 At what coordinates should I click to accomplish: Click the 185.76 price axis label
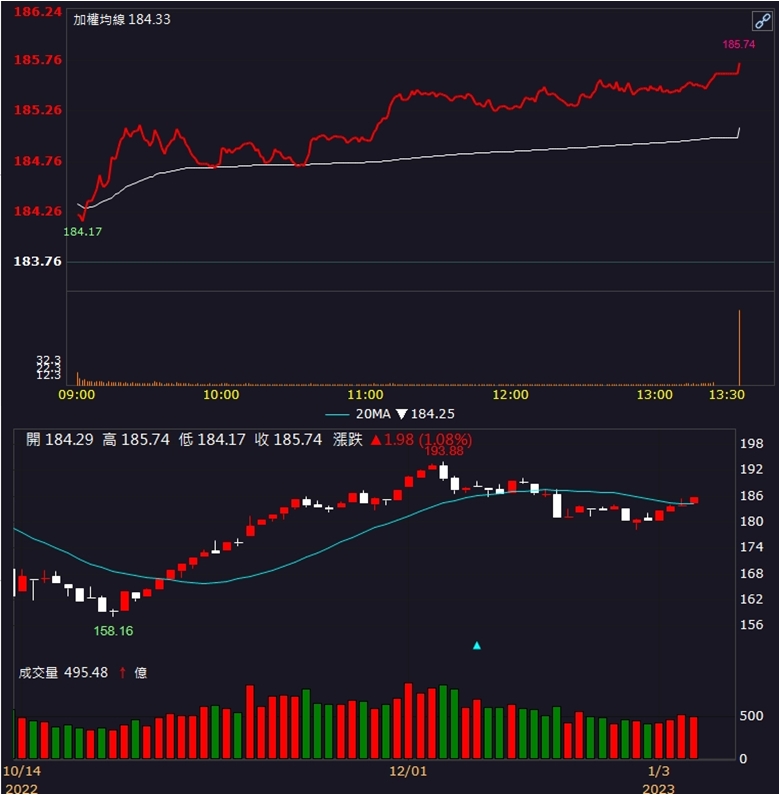(38, 60)
